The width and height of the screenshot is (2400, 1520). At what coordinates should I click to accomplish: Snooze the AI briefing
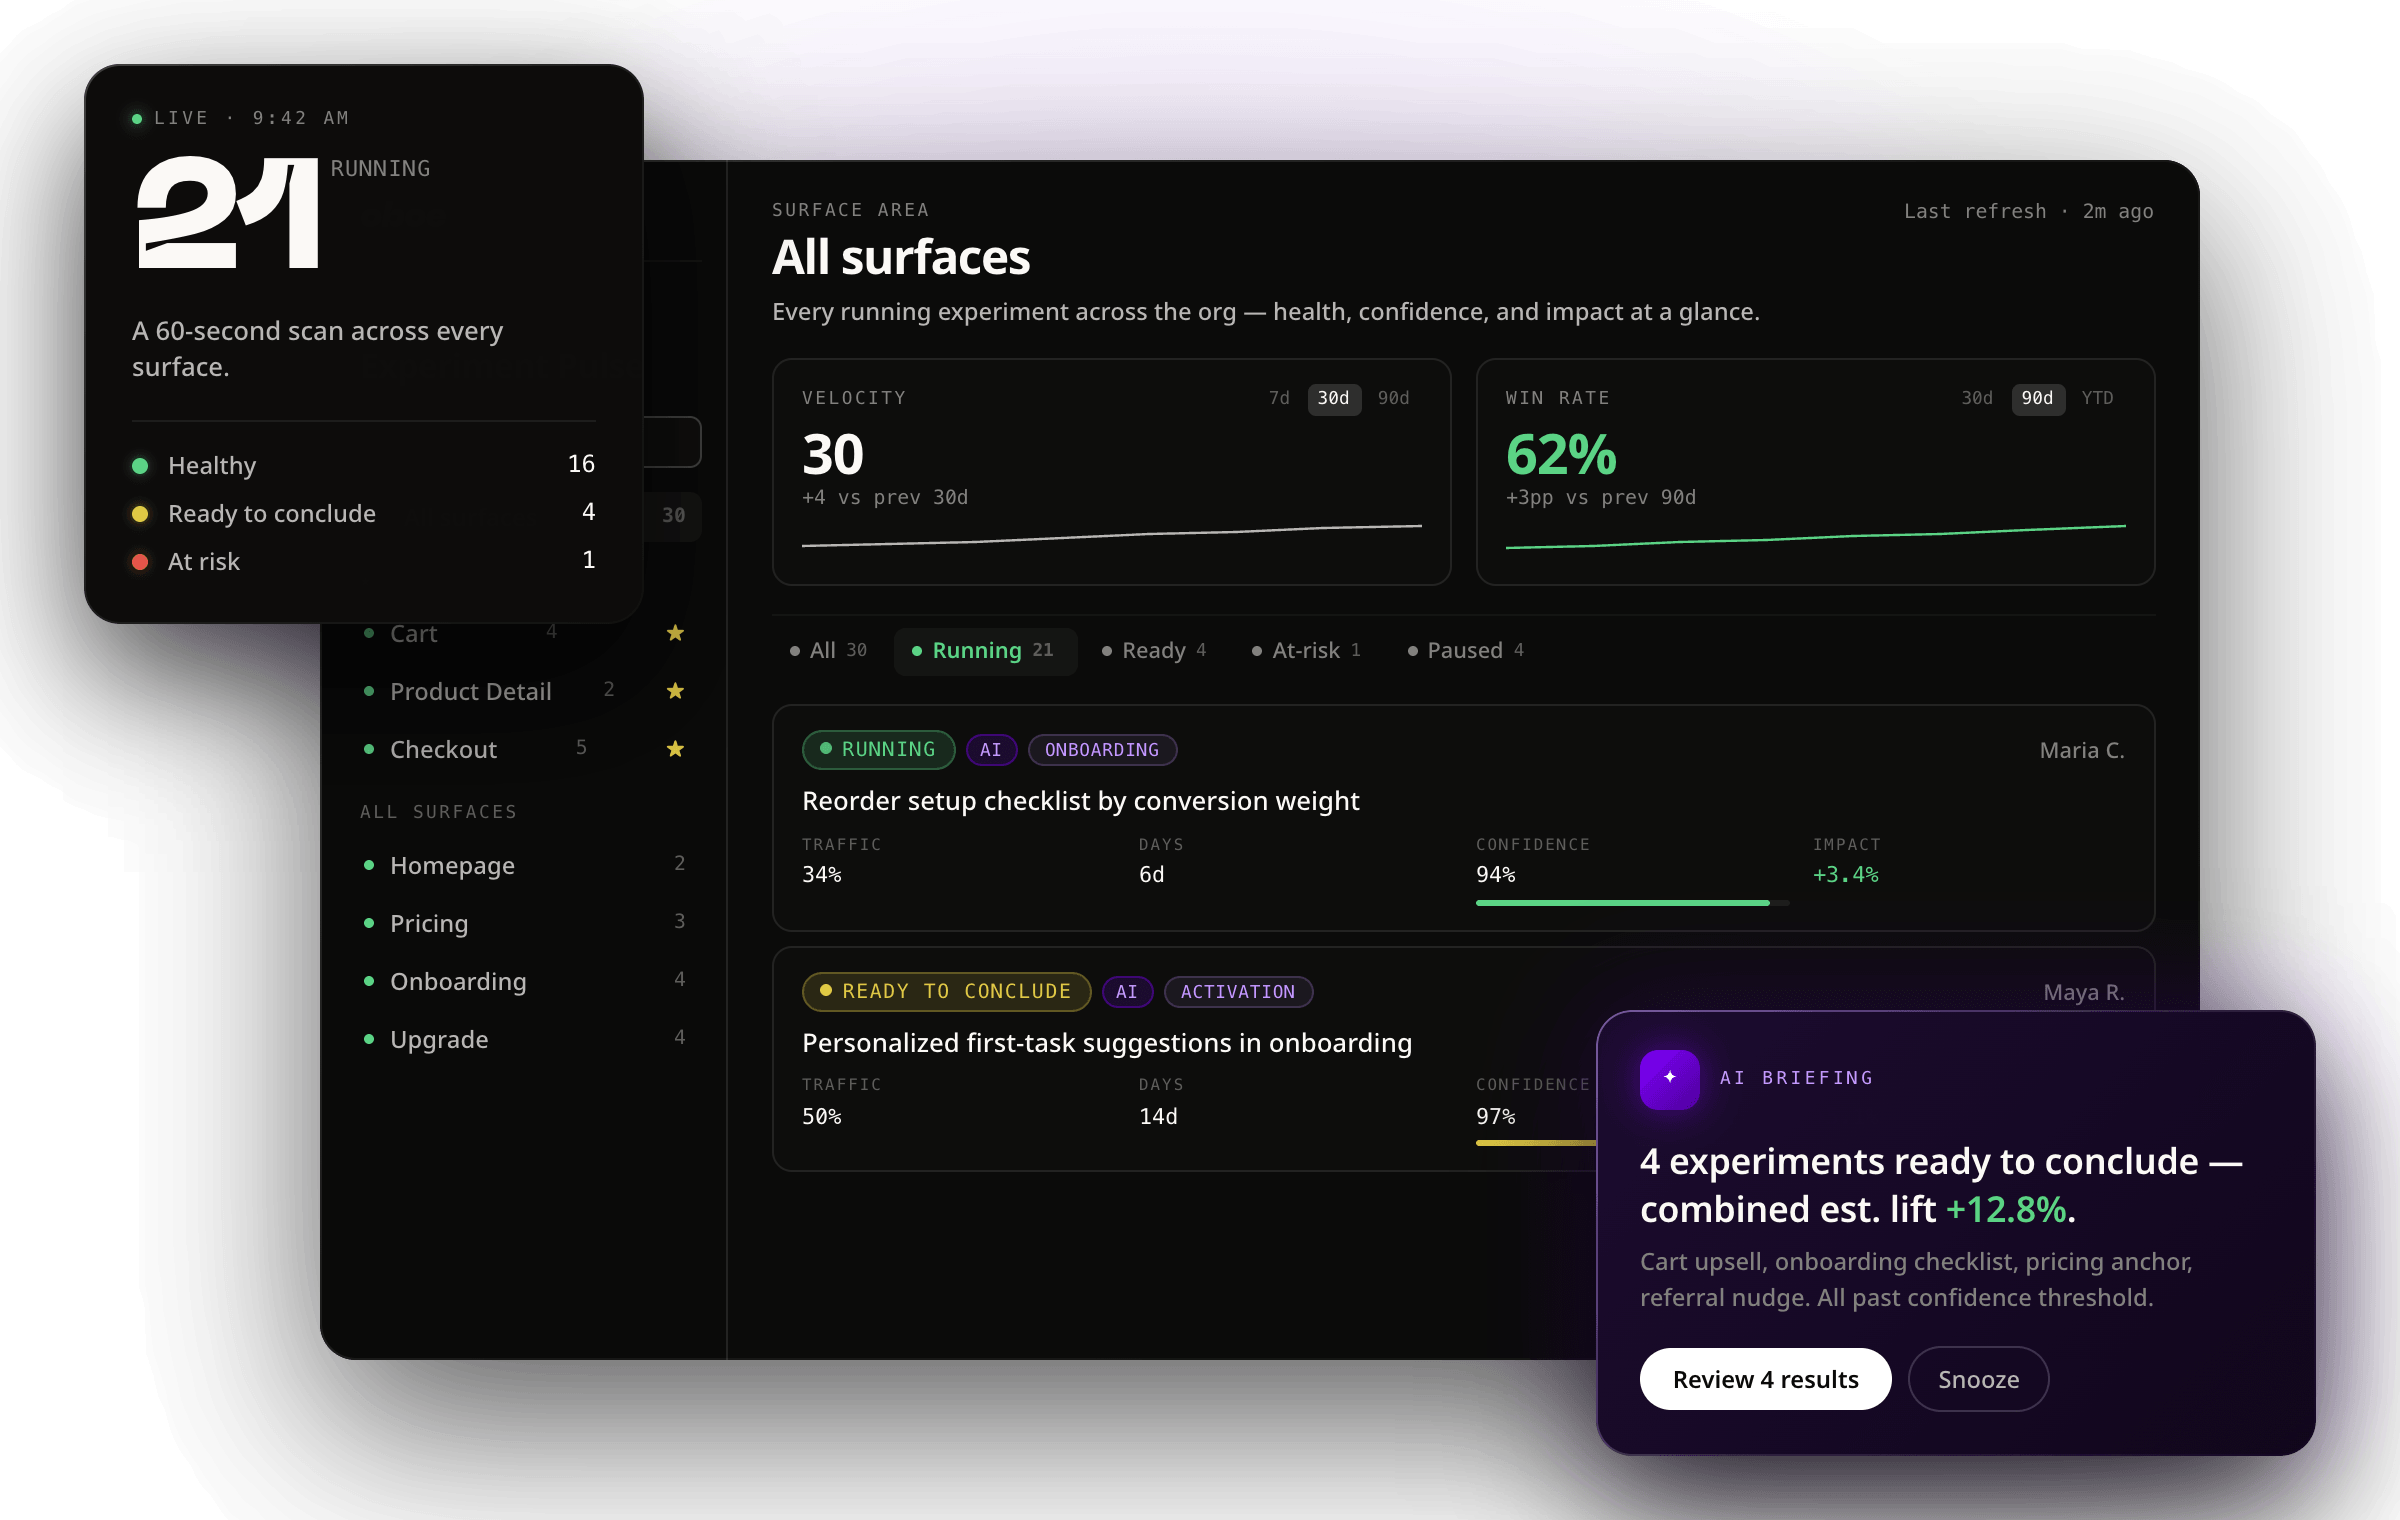pos(1978,1379)
